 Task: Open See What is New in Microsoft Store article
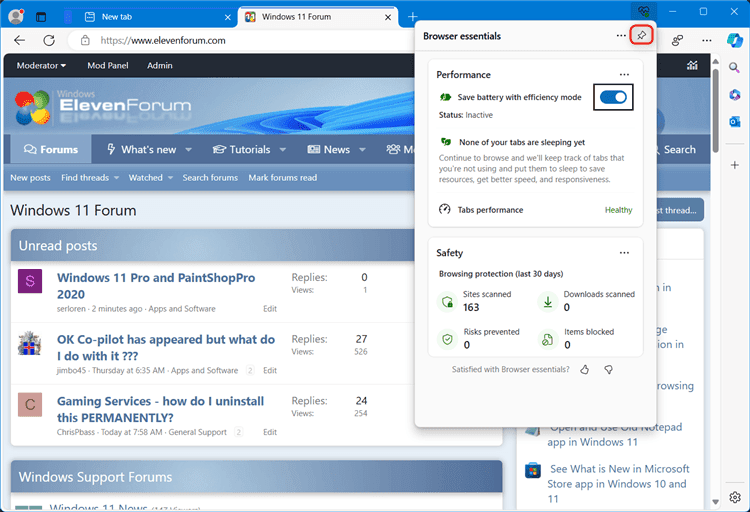point(618,484)
